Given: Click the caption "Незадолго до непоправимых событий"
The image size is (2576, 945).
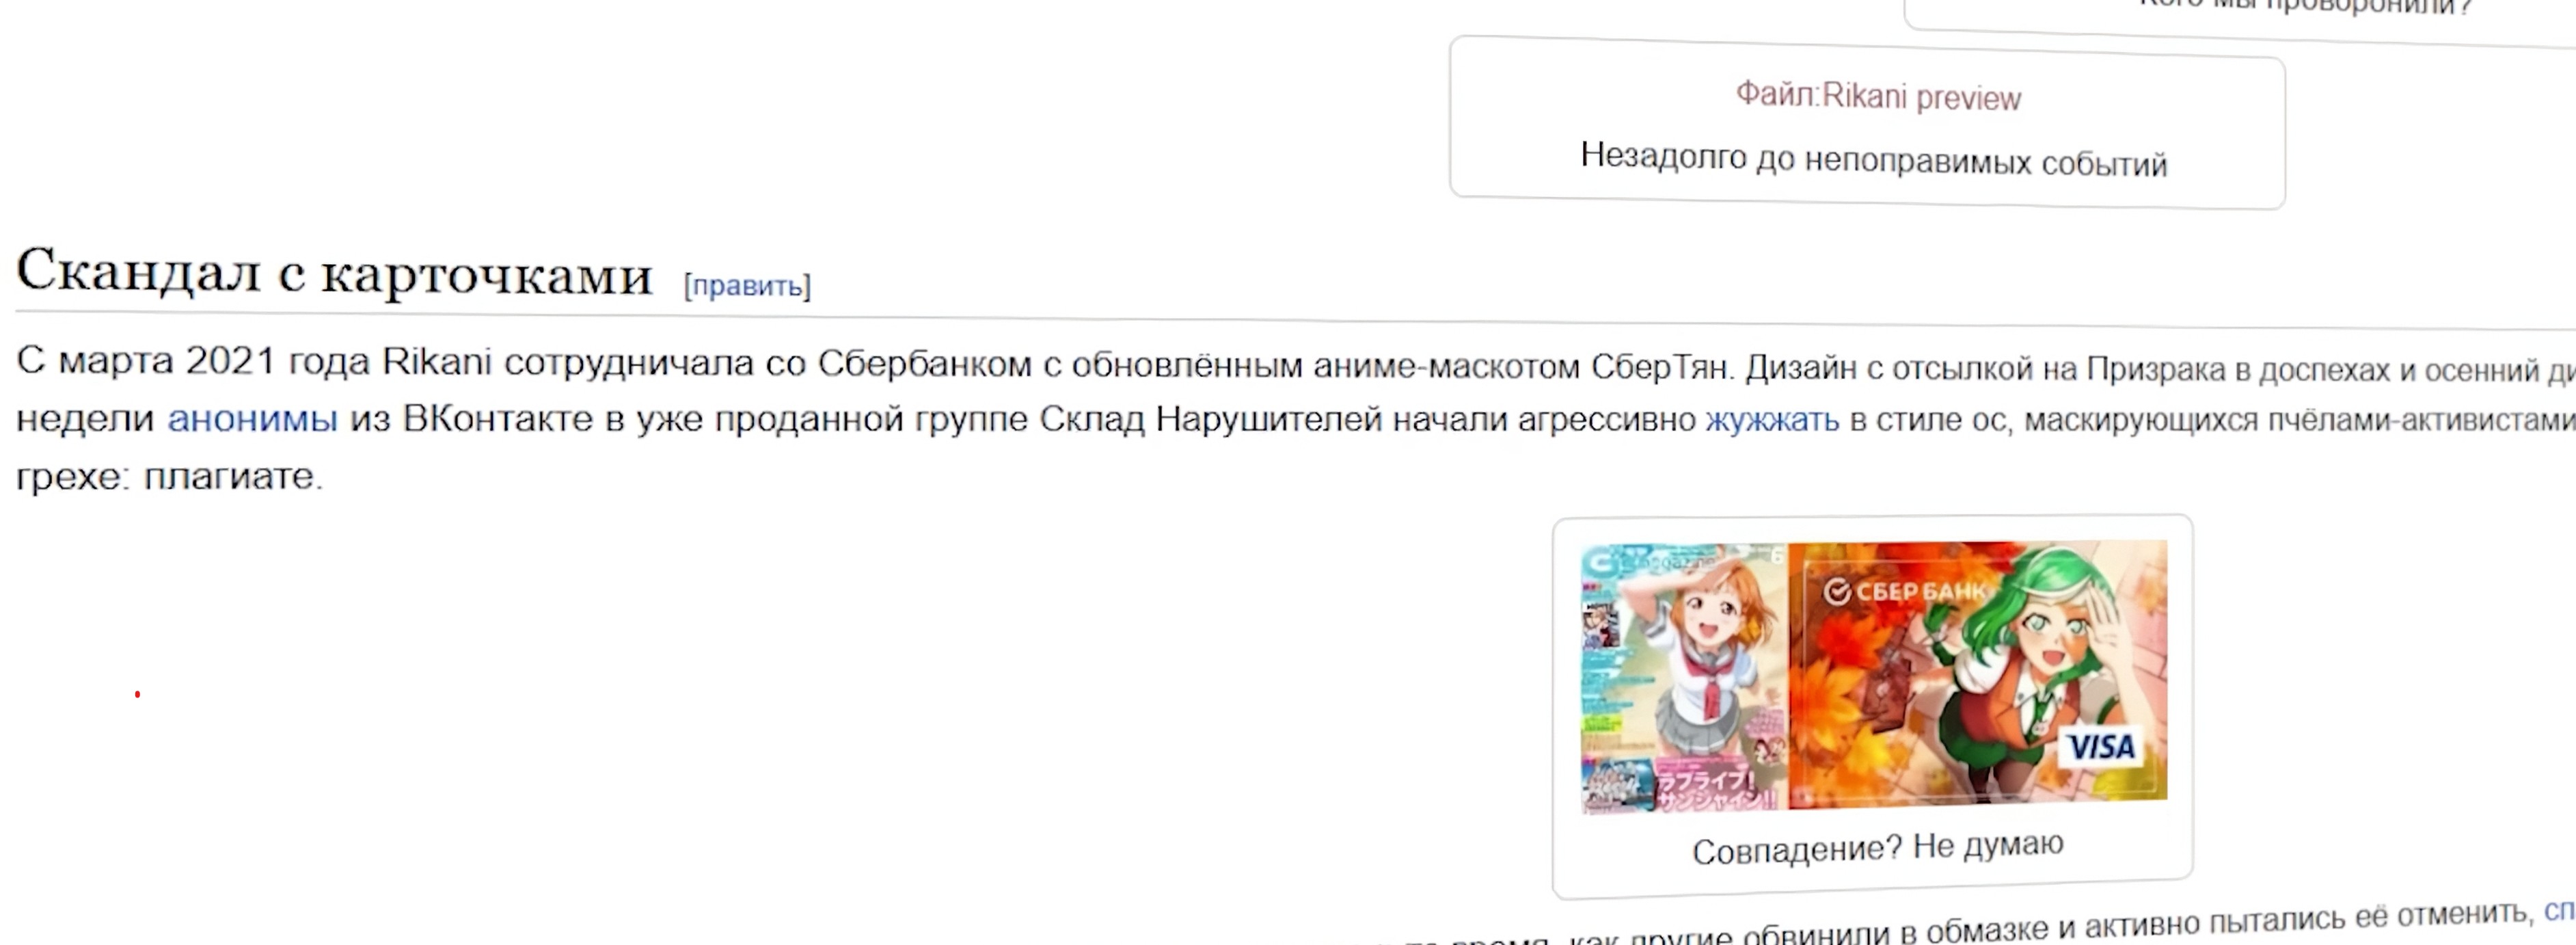Looking at the screenshot, I should tap(1873, 159).
